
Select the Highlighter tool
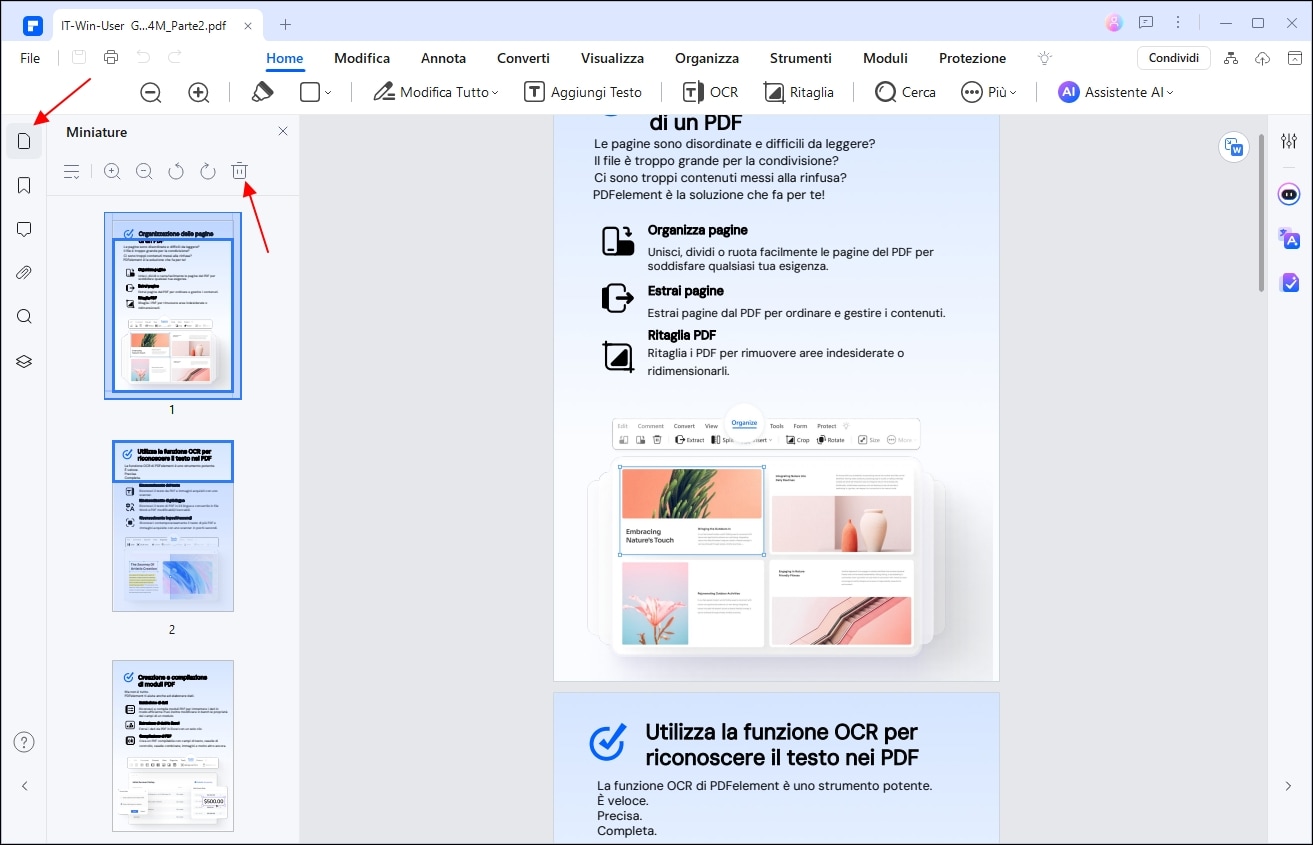tap(262, 92)
